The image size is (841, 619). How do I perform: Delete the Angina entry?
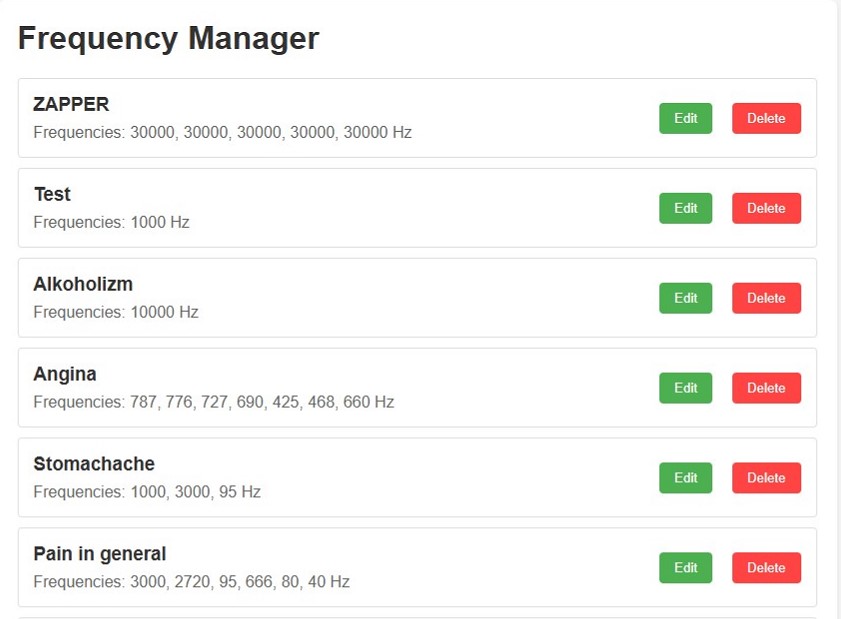coord(766,388)
